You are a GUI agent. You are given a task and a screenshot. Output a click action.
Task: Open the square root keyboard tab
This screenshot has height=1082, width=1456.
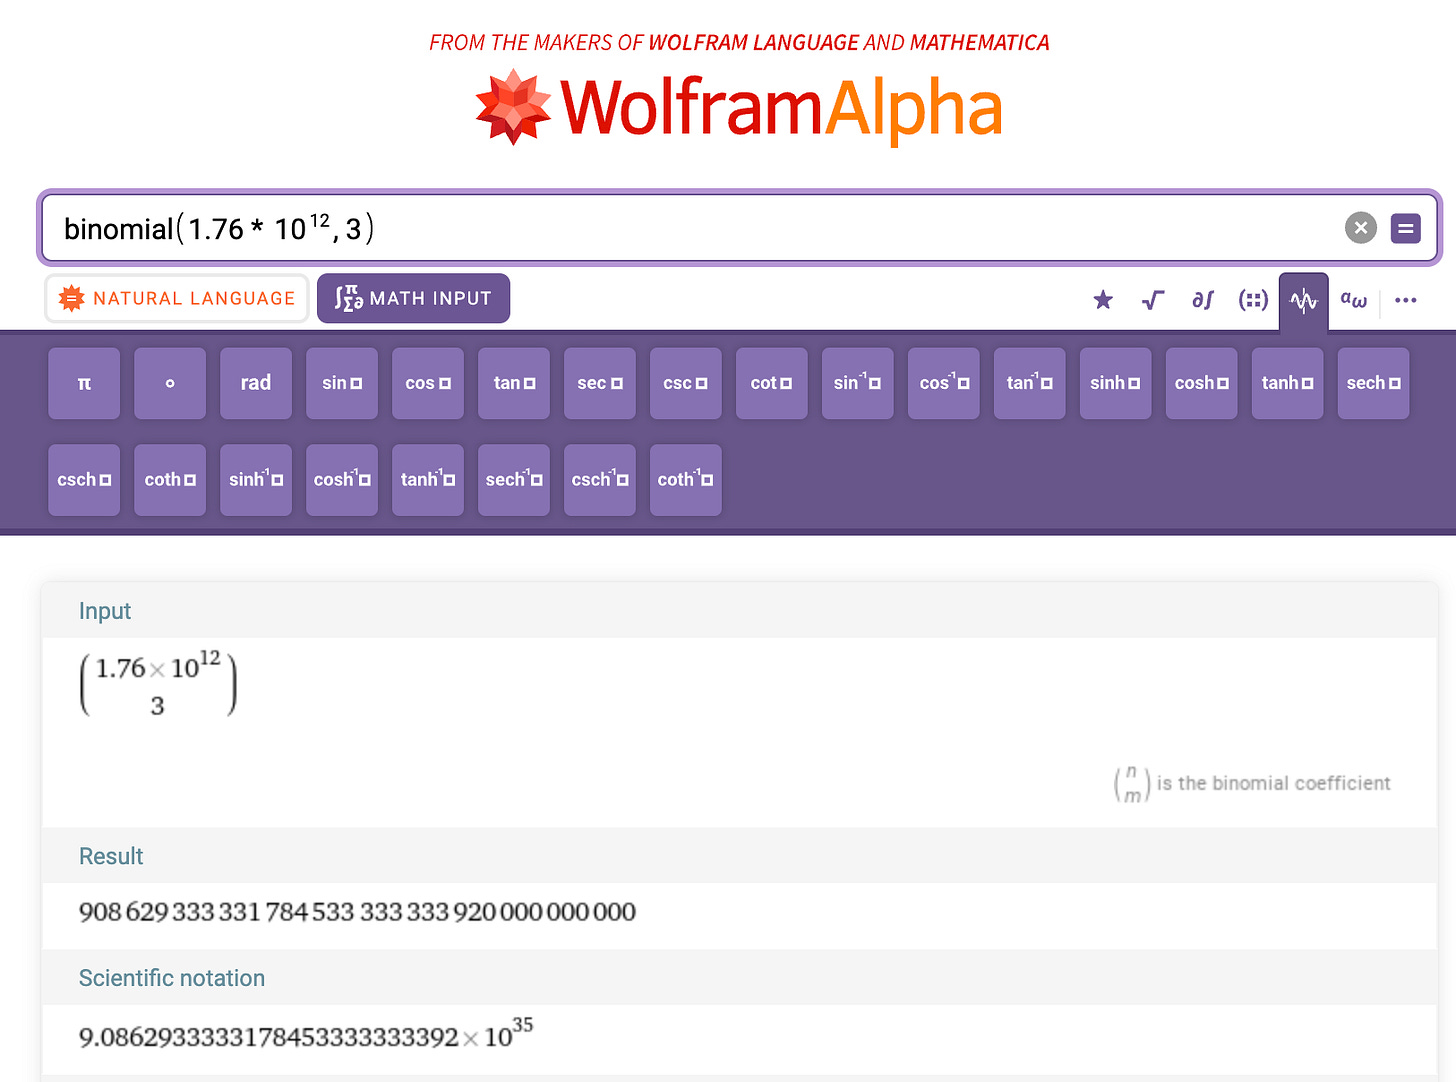point(1153,300)
